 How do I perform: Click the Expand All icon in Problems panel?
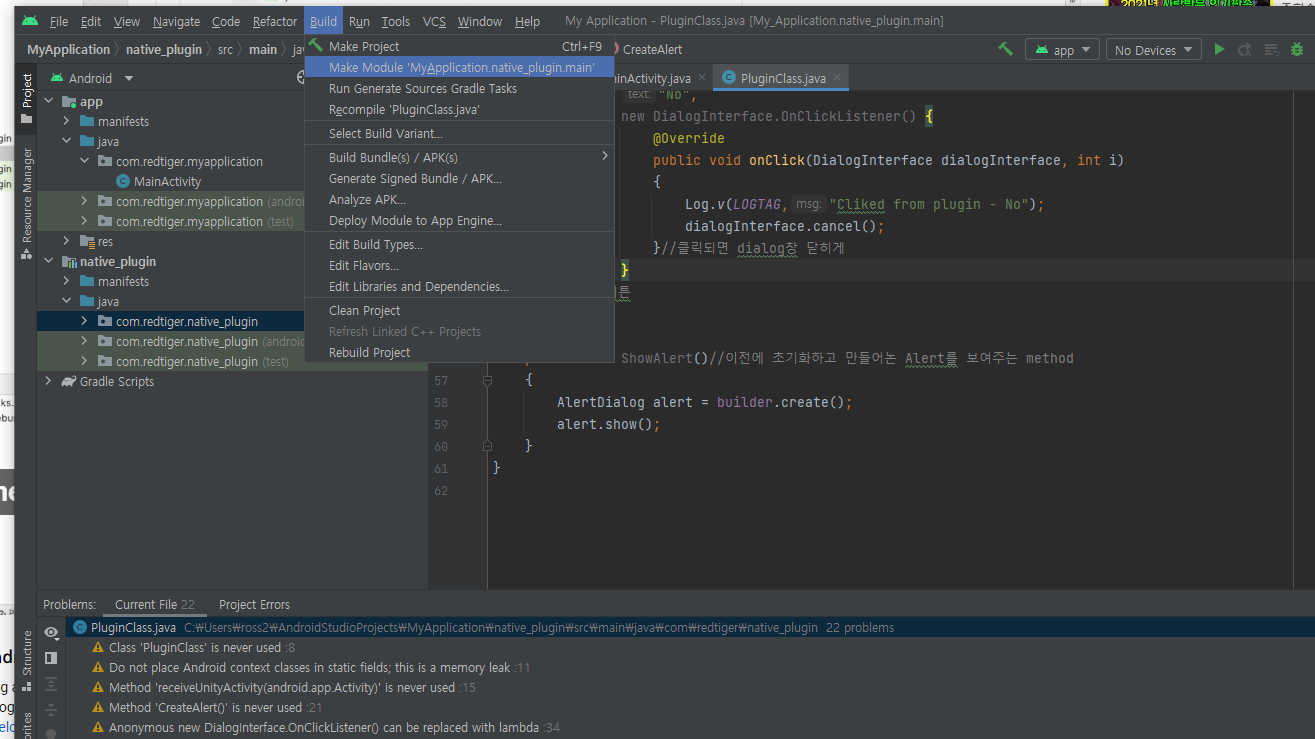(x=51, y=684)
